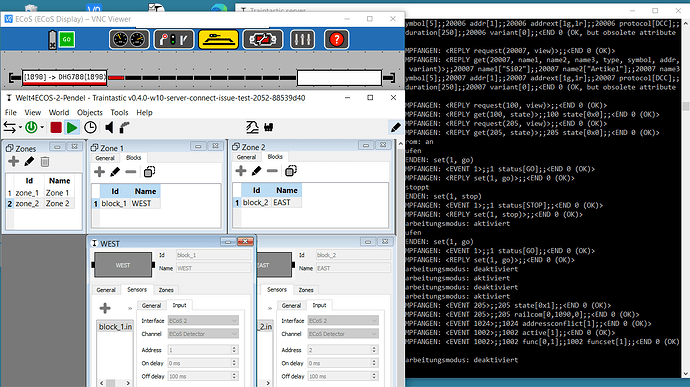Open the File menu
The image size is (690, 387).
pyautogui.click(x=11, y=113)
